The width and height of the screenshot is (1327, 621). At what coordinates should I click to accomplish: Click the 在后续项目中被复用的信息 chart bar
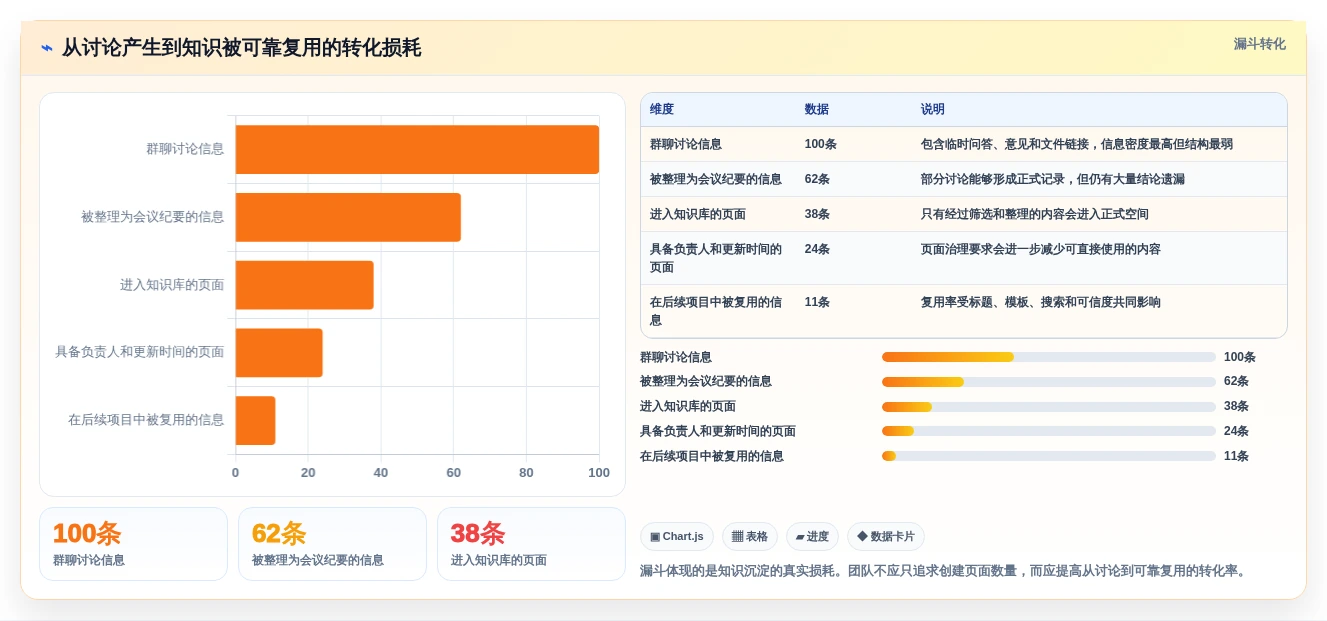click(256, 421)
